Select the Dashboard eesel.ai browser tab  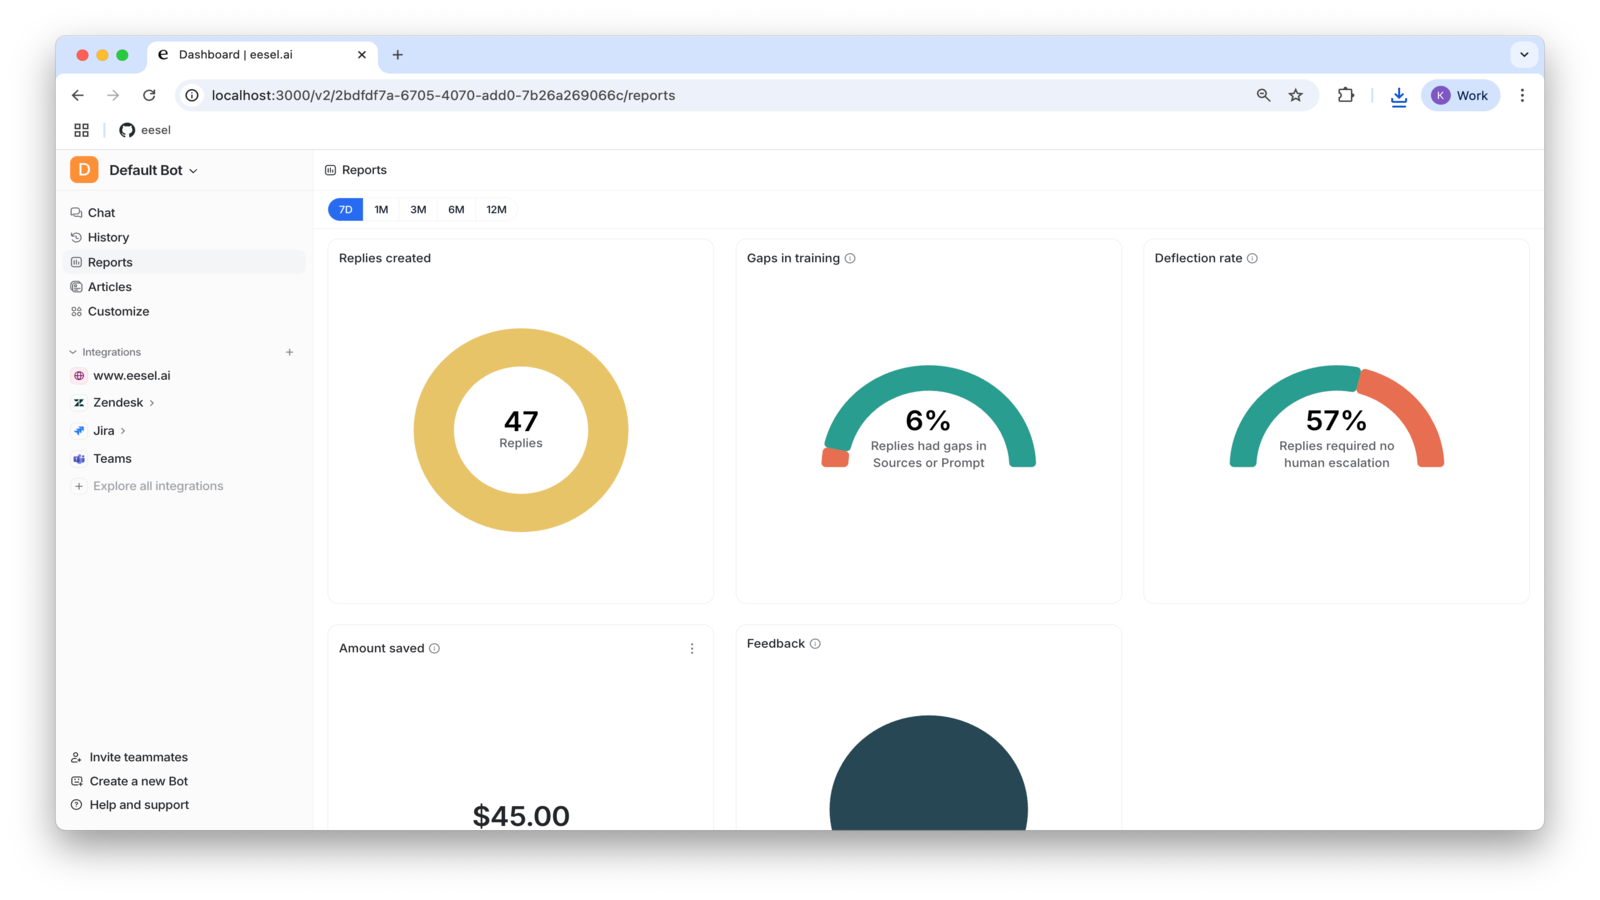click(235, 55)
